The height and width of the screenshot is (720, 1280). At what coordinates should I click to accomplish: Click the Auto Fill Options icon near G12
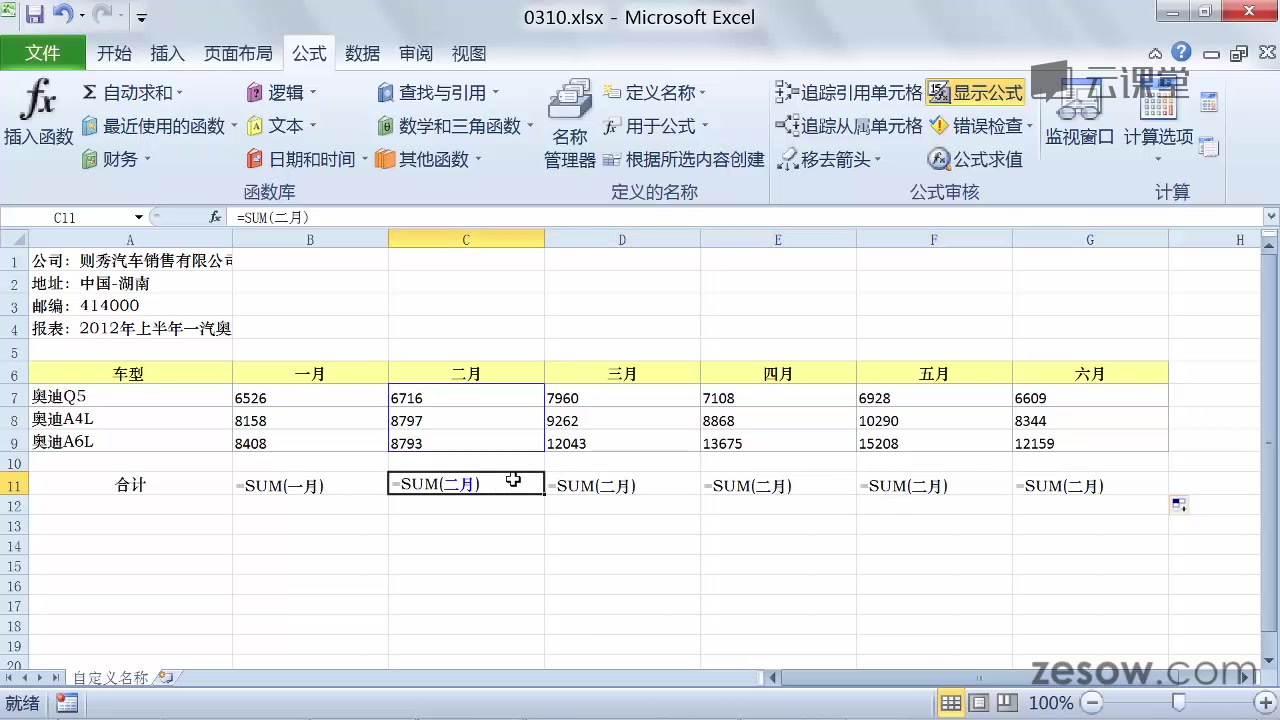click(x=1180, y=506)
